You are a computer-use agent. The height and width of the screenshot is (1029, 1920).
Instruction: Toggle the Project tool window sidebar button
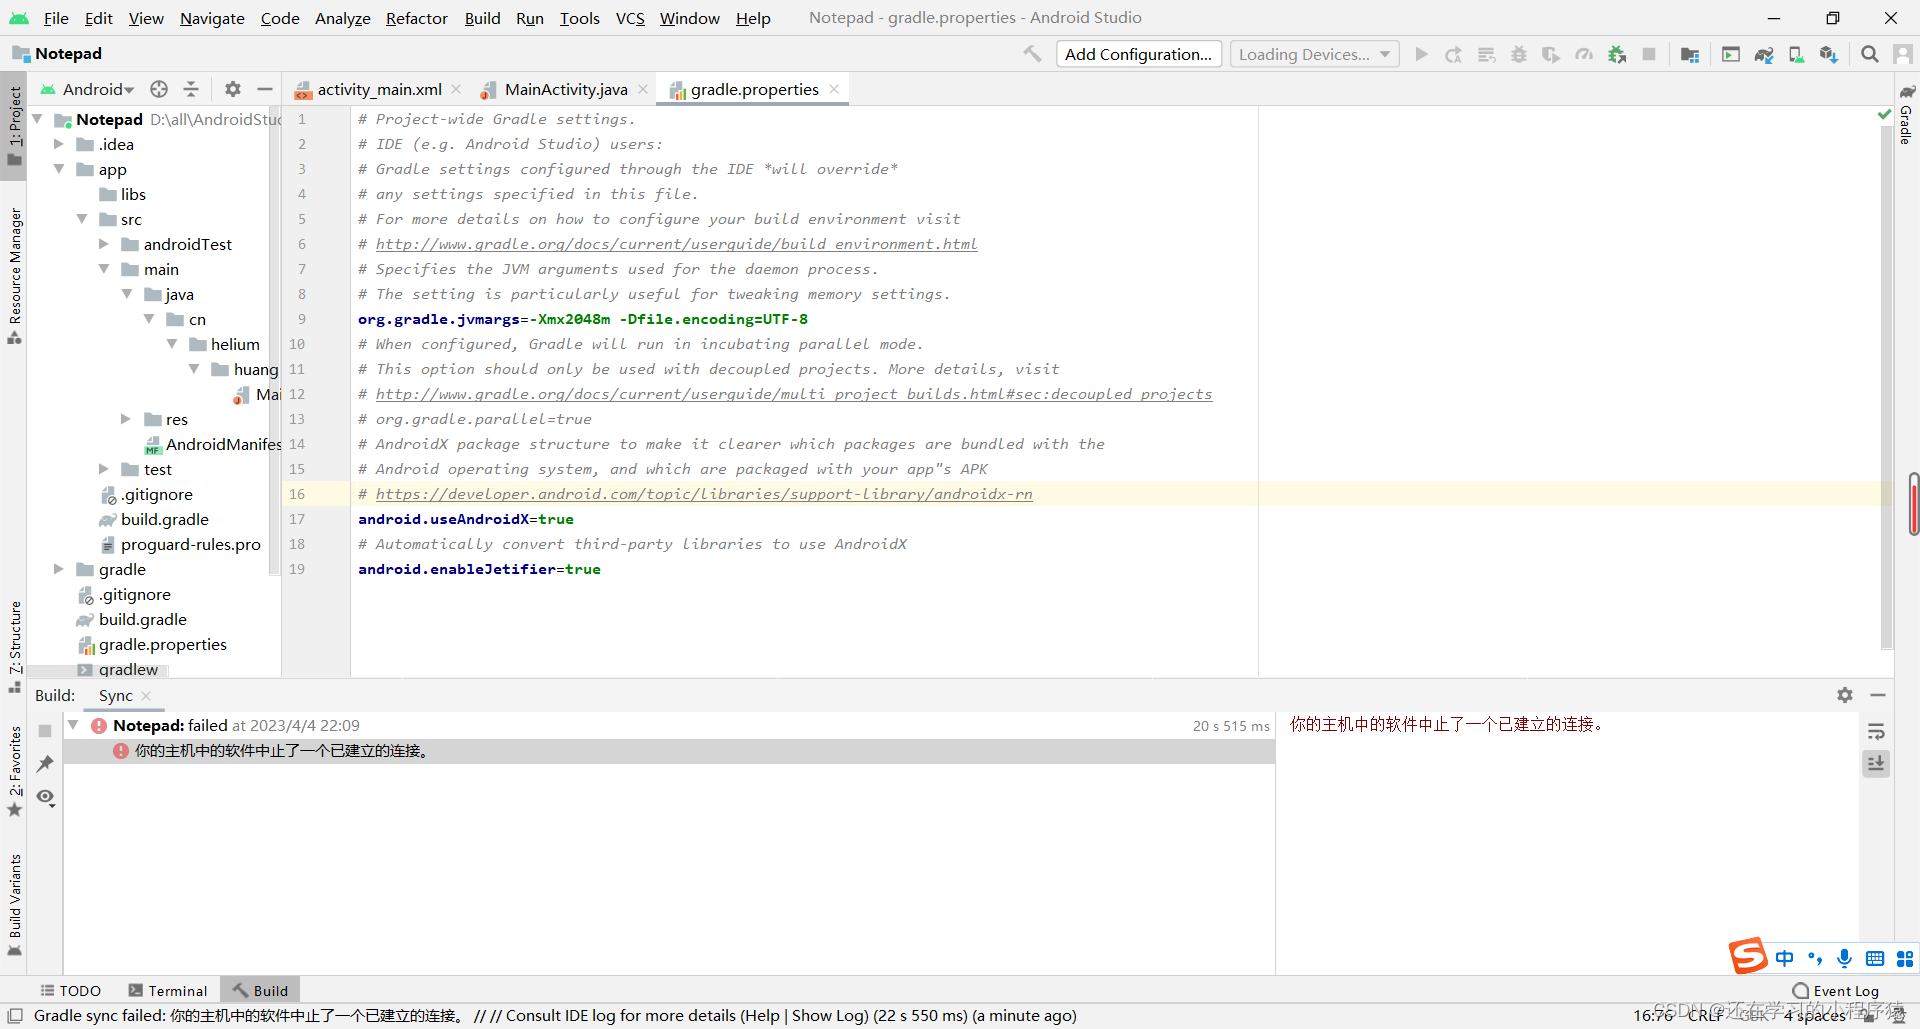click(x=14, y=126)
